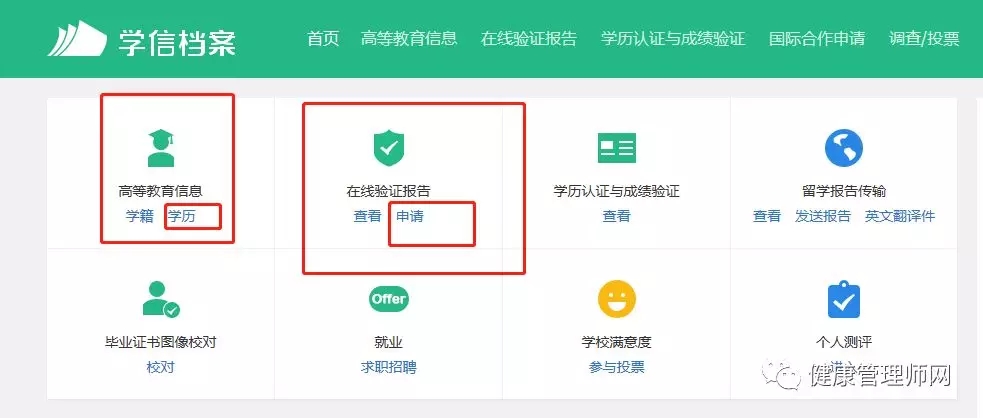The height and width of the screenshot is (418, 983).
Task: Click the blue globe 留学报告传输 icon
Action: click(x=844, y=148)
